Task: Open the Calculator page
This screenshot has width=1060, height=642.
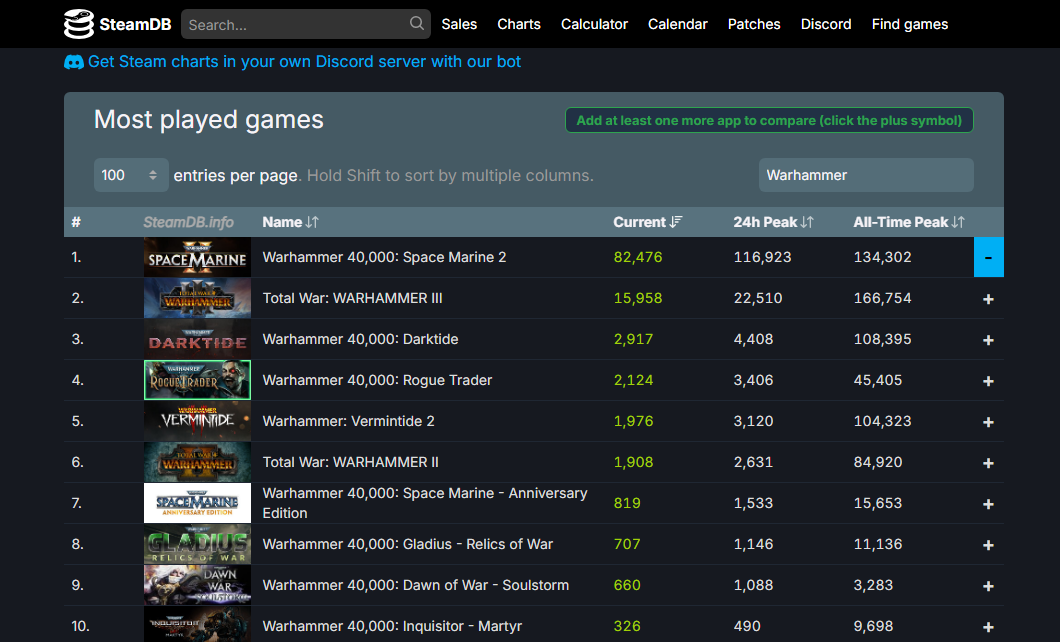Action: [x=594, y=24]
